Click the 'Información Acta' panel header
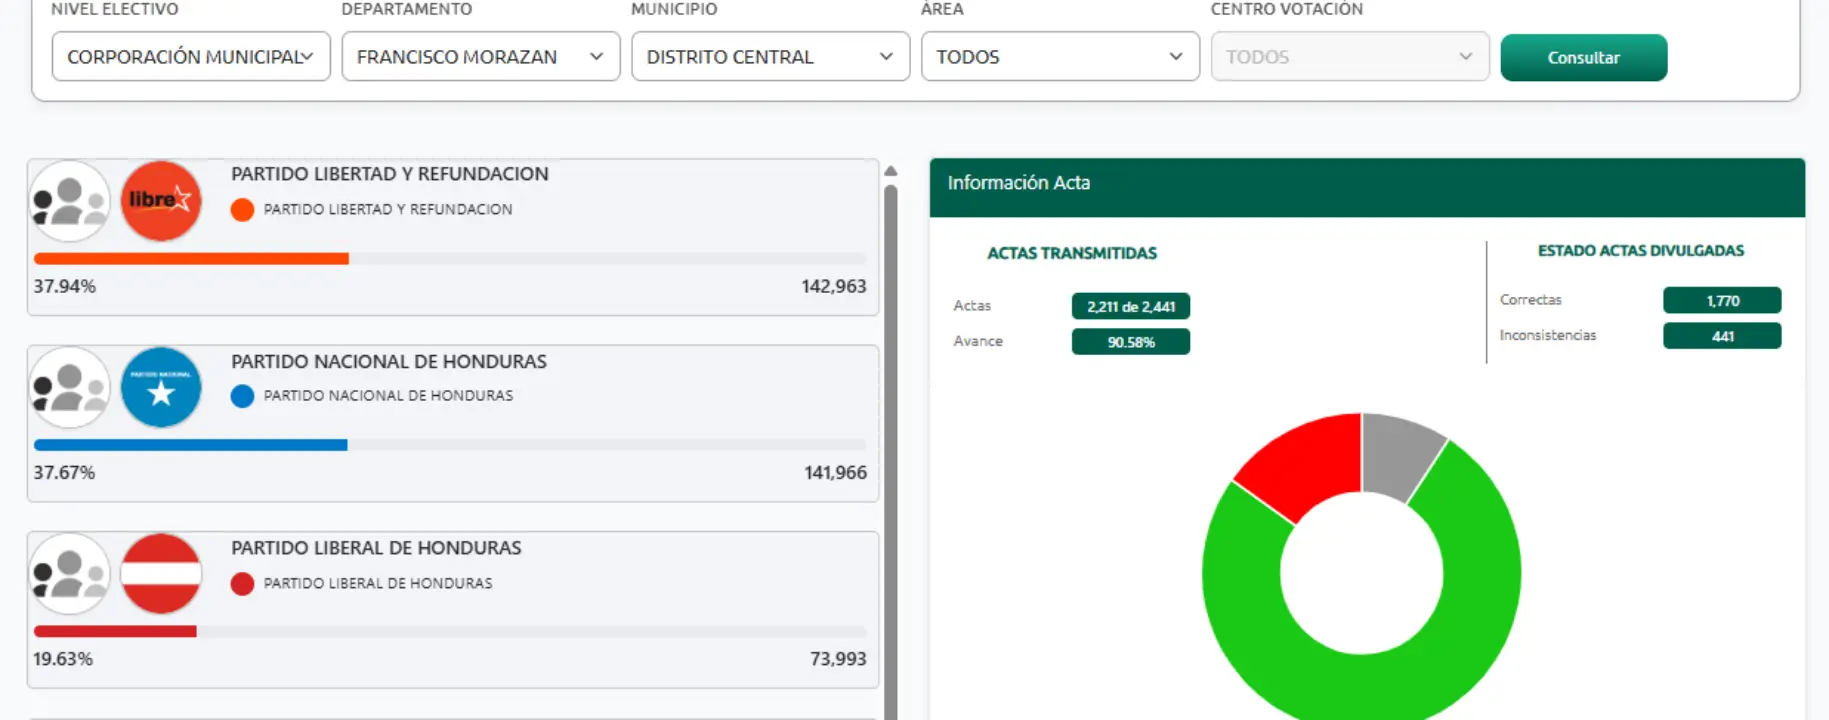 click(1367, 187)
